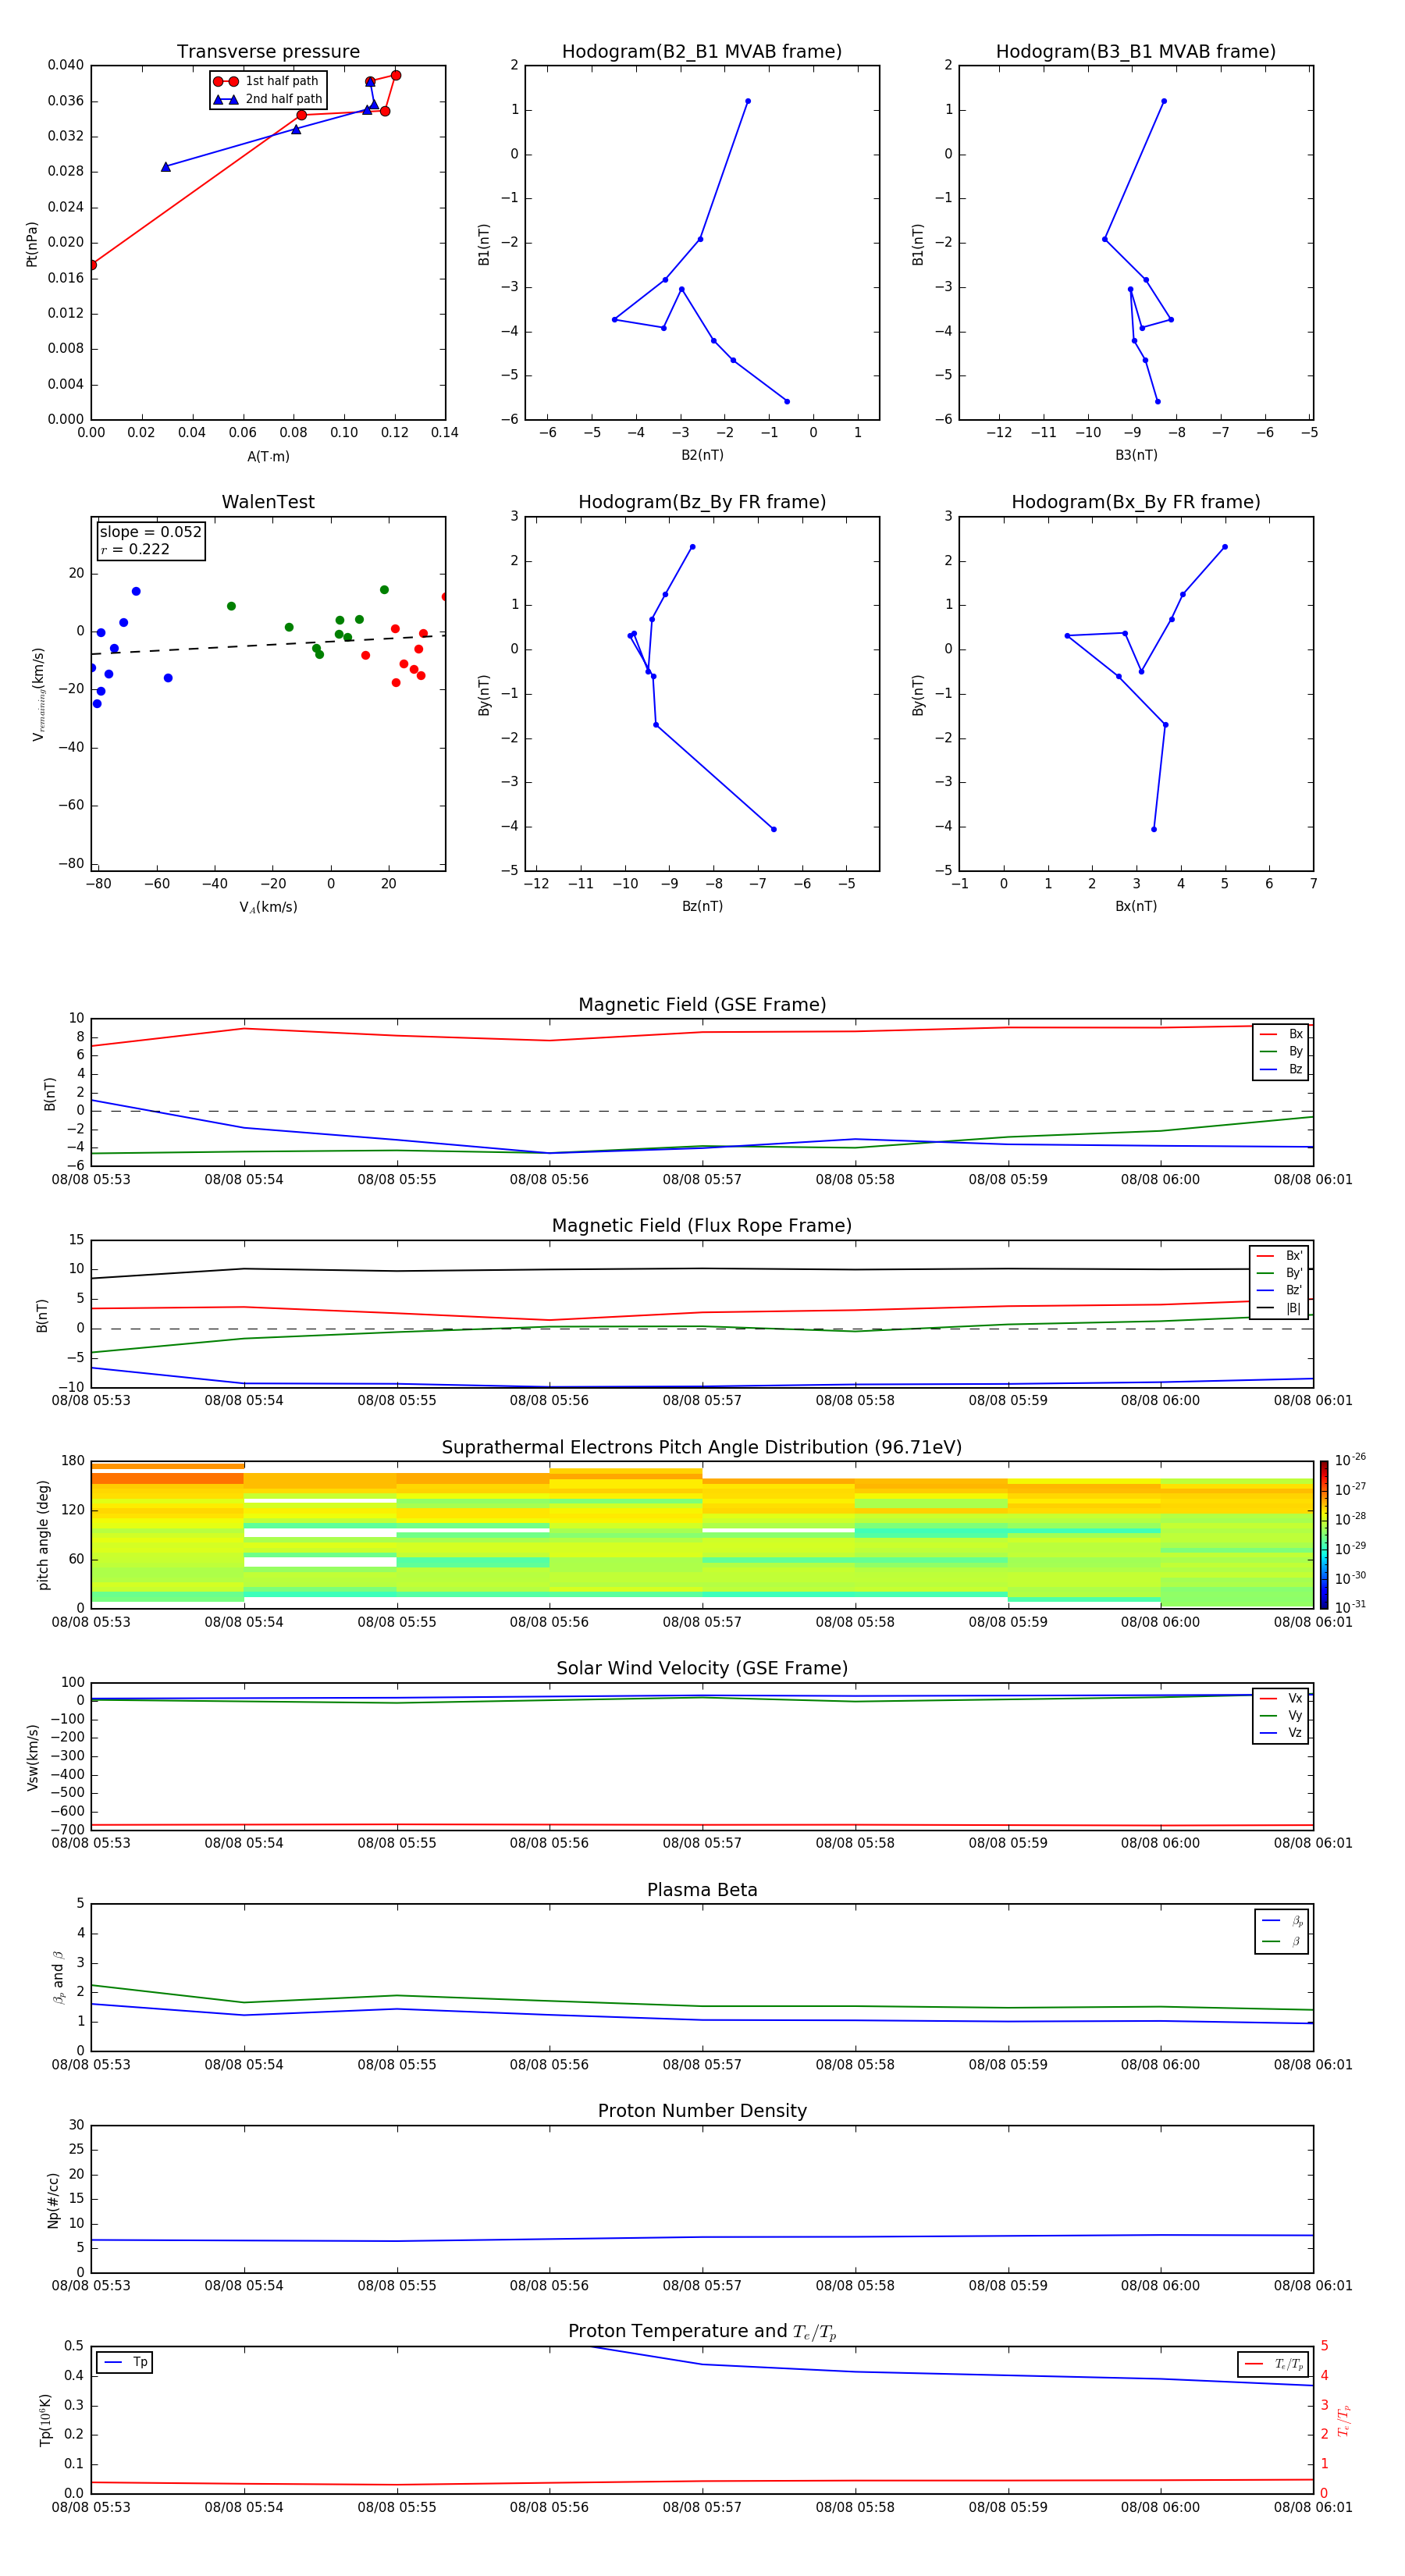Select the By legend entry in GSE magnetic field plot
The height and width of the screenshot is (2576, 1405).
click(x=1281, y=1052)
